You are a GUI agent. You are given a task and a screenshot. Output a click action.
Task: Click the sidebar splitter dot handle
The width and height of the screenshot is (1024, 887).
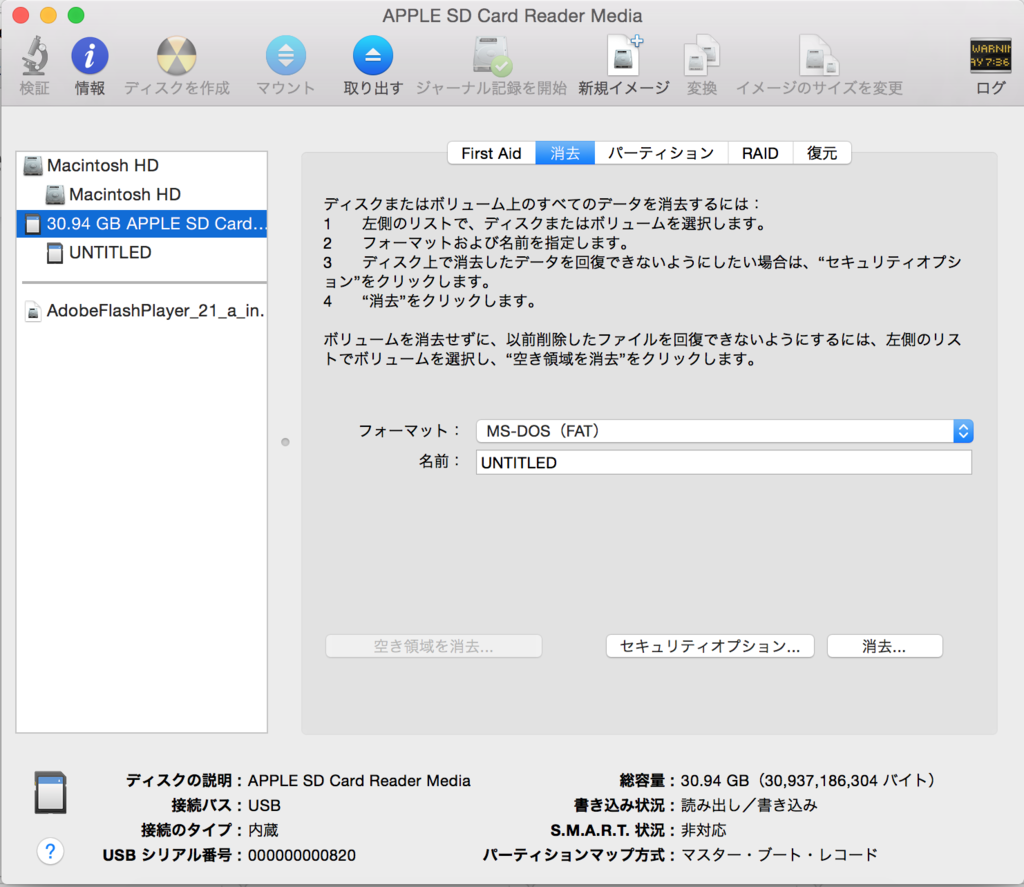(x=285, y=442)
